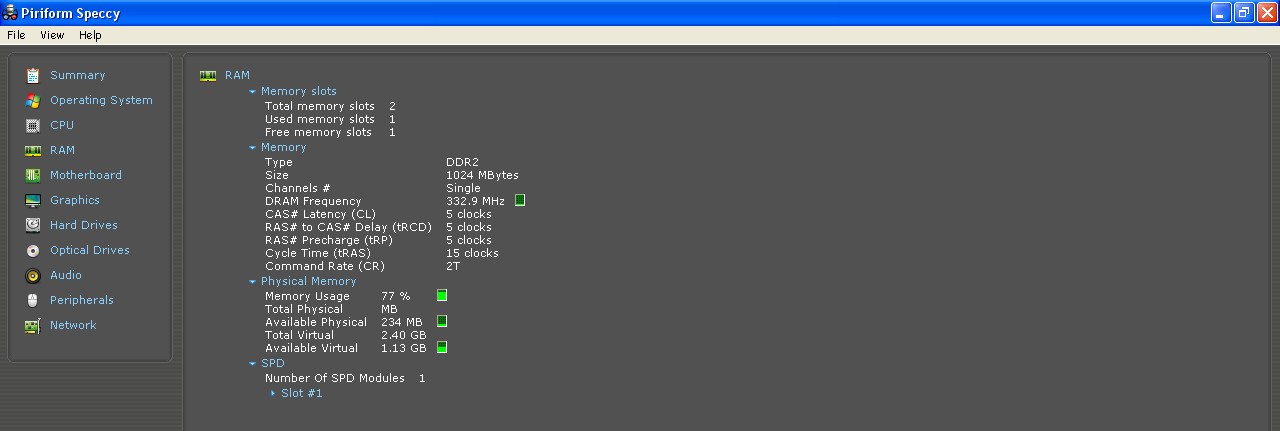Open the Peripherals section
This screenshot has height=431, width=1280.
(x=82, y=300)
